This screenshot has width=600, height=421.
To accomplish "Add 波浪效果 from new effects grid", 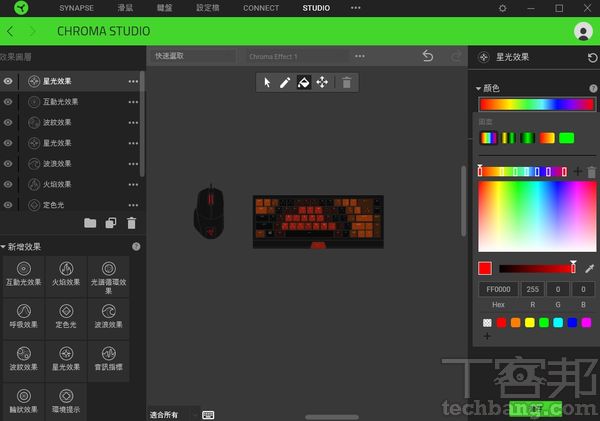I will [x=109, y=317].
